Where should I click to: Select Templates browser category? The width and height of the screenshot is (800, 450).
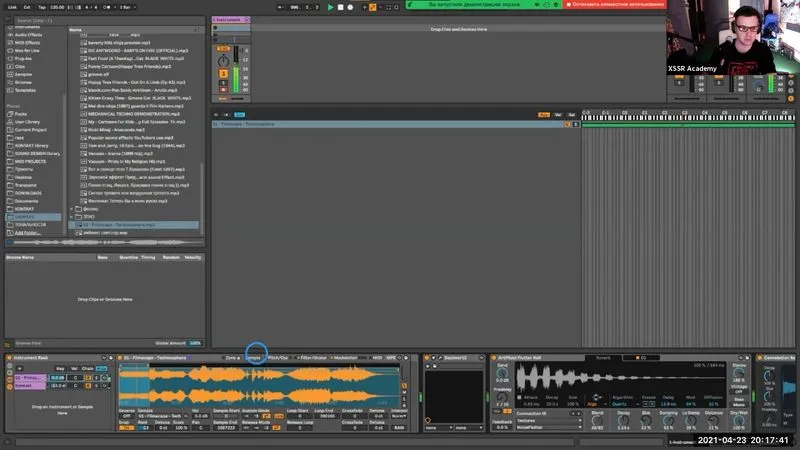[x=25, y=90]
